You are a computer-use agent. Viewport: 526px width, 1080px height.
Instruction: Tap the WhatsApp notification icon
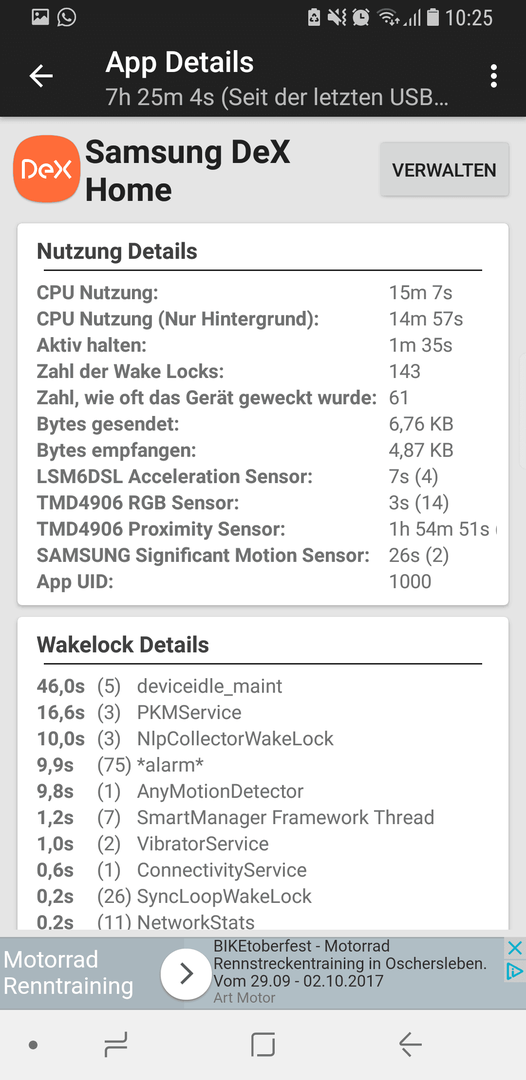[x=67, y=17]
